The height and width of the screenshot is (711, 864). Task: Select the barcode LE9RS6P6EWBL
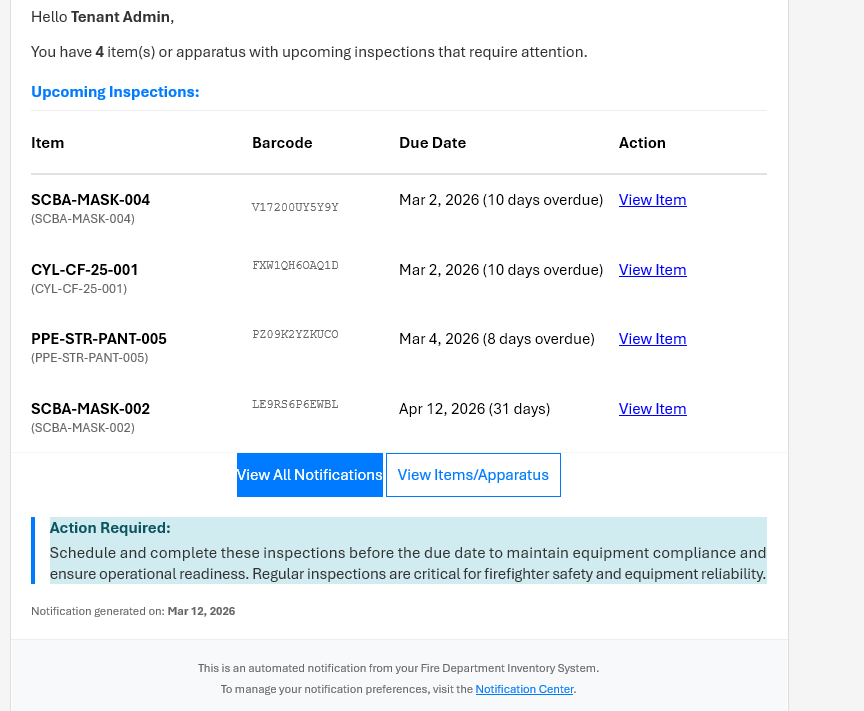[x=295, y=404]
